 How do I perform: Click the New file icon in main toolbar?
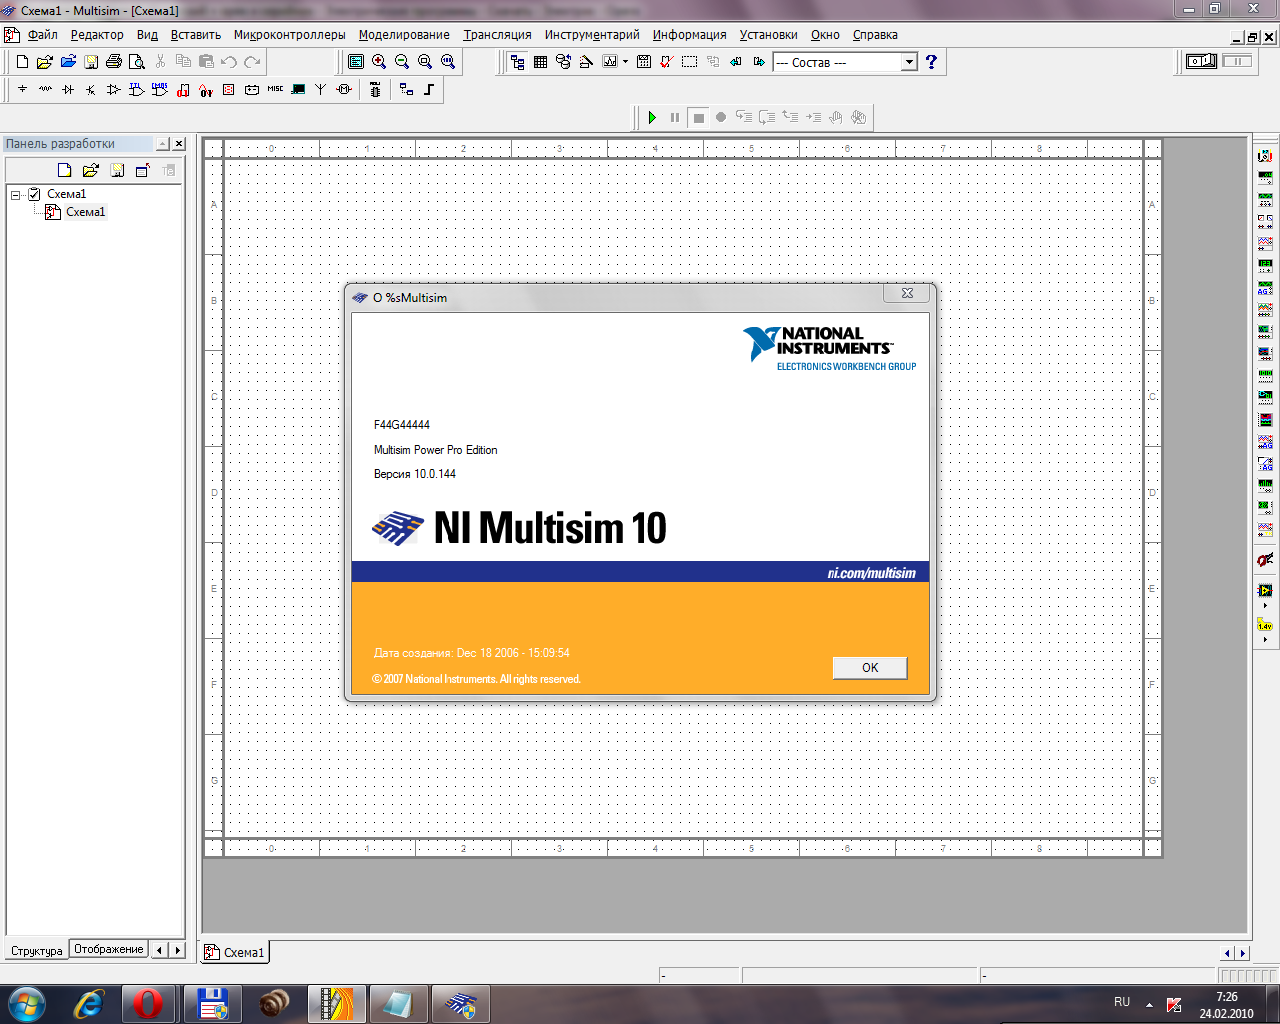pyautogui.click(x=22, y=62)
